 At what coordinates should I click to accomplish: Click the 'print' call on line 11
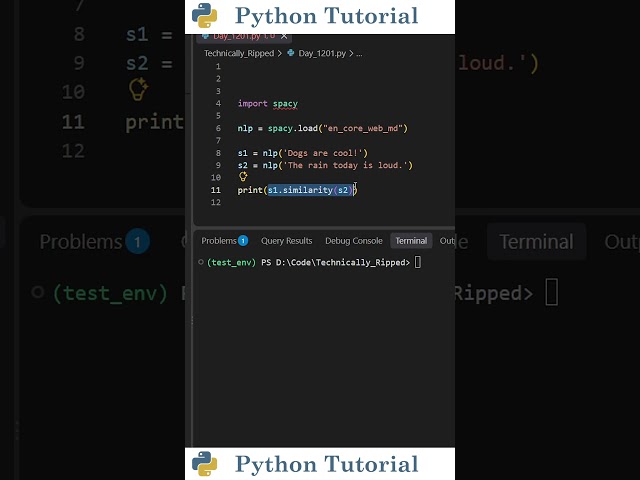pos(250,190)
